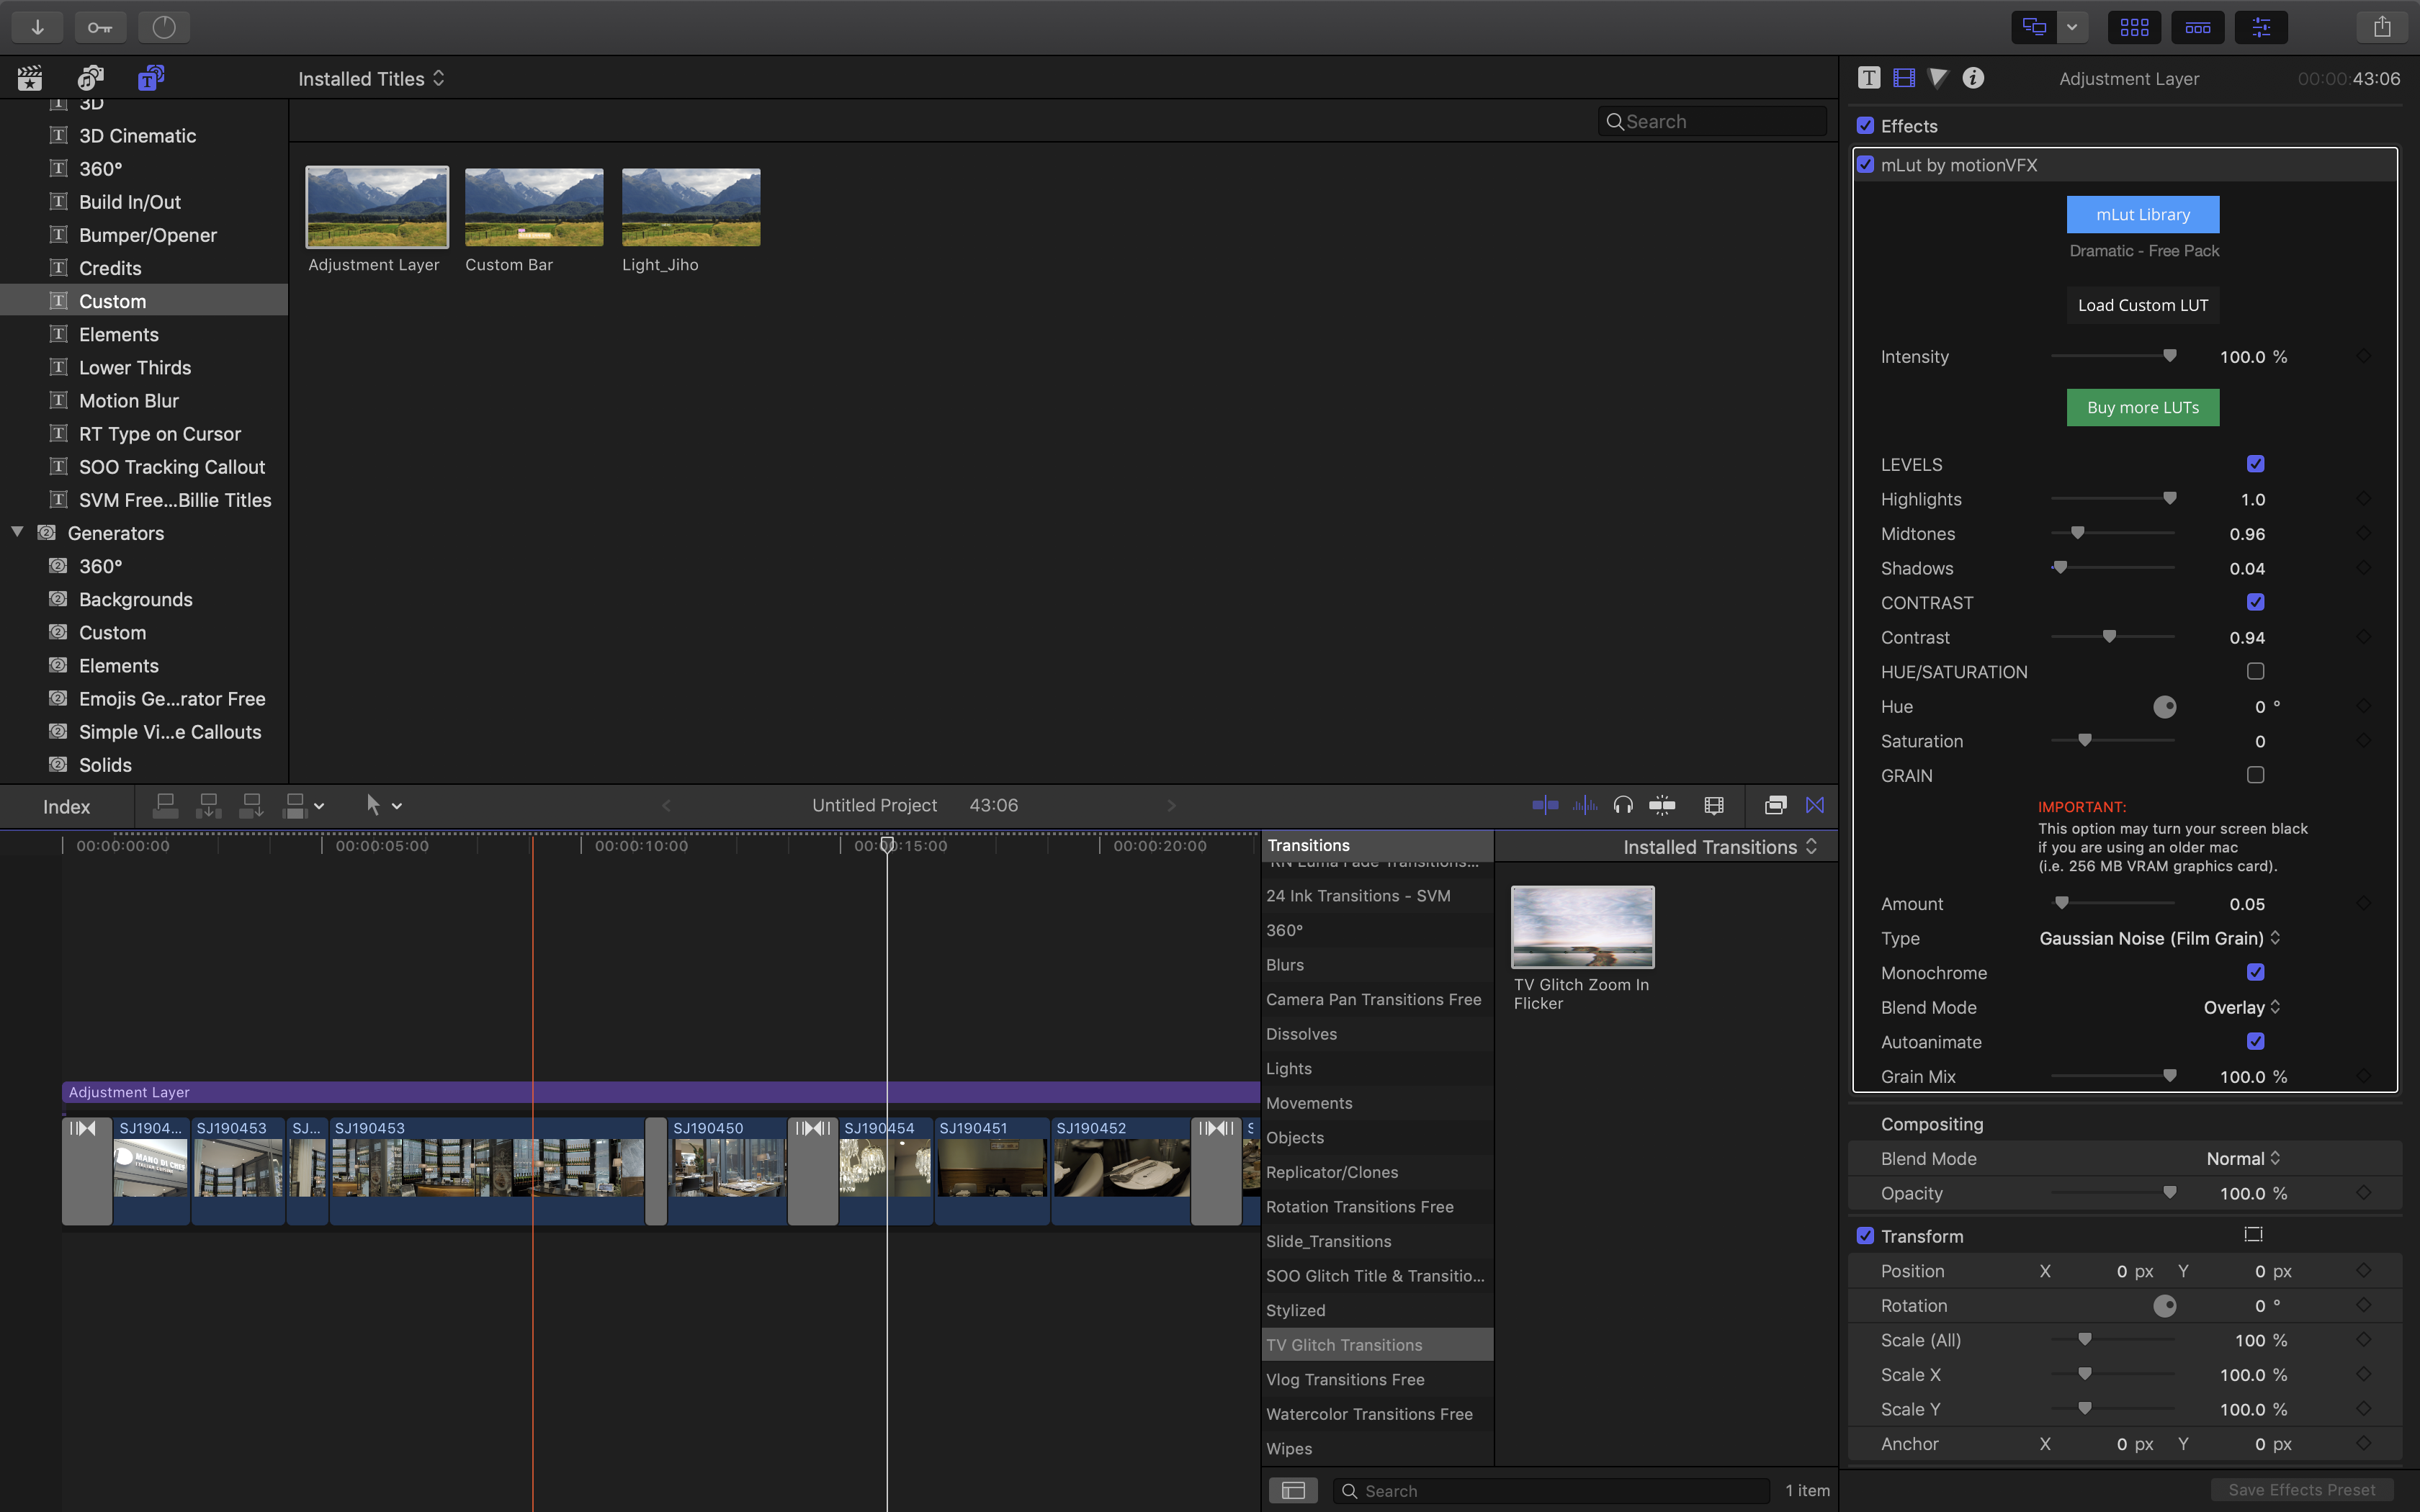Image resolution: width=2420 pixels, height=1512 pixels.
Task: Toggle headphones audio skimming icon
Action: click(1623, 805)
